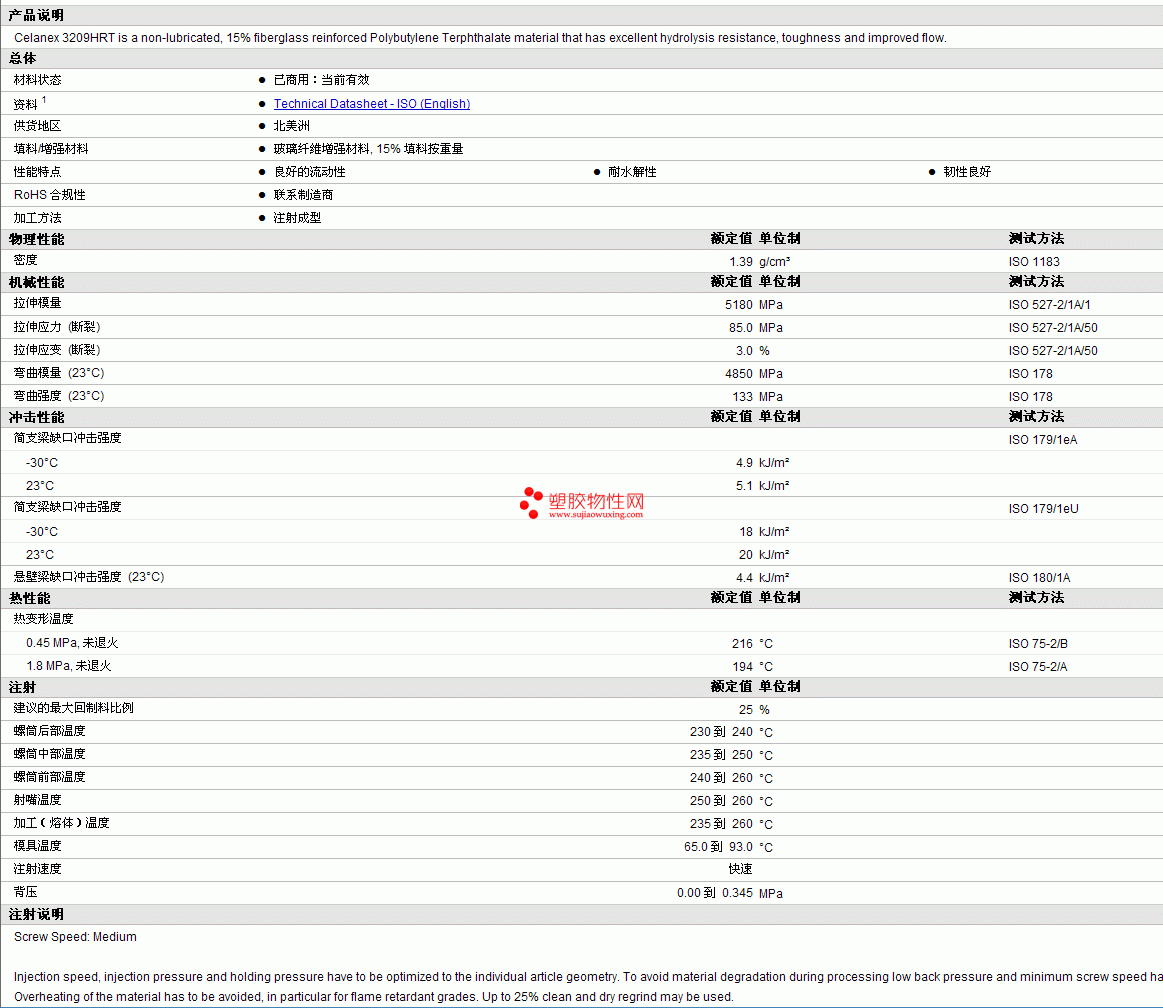Click the value 已商用：当前有效
The image size is (1163, 1008).
(321, 80)
